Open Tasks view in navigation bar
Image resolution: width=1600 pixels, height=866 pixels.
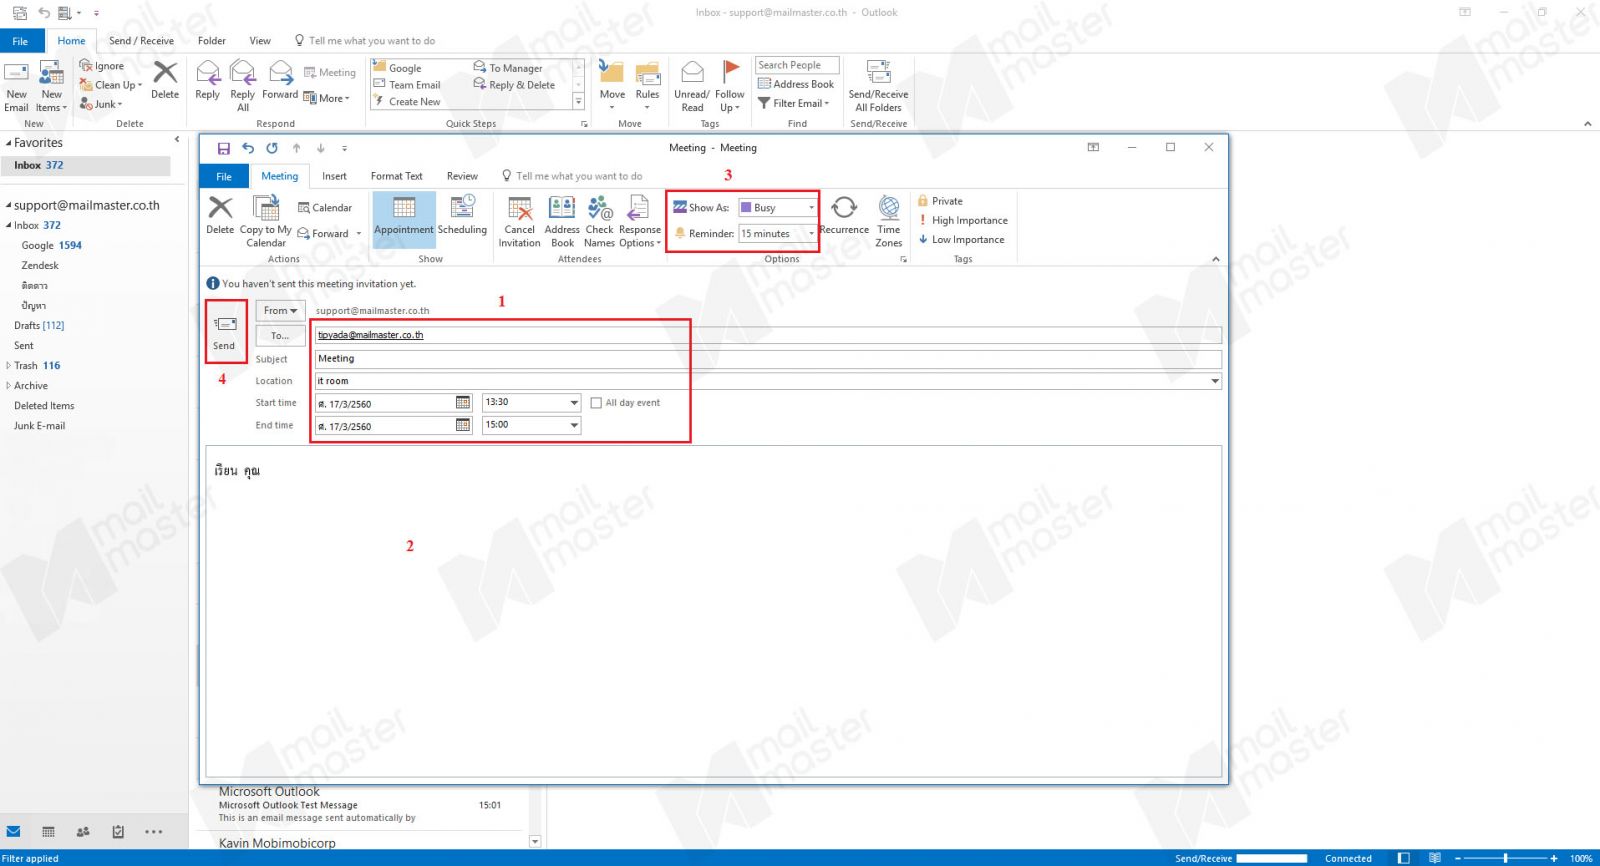coord(118,832)
